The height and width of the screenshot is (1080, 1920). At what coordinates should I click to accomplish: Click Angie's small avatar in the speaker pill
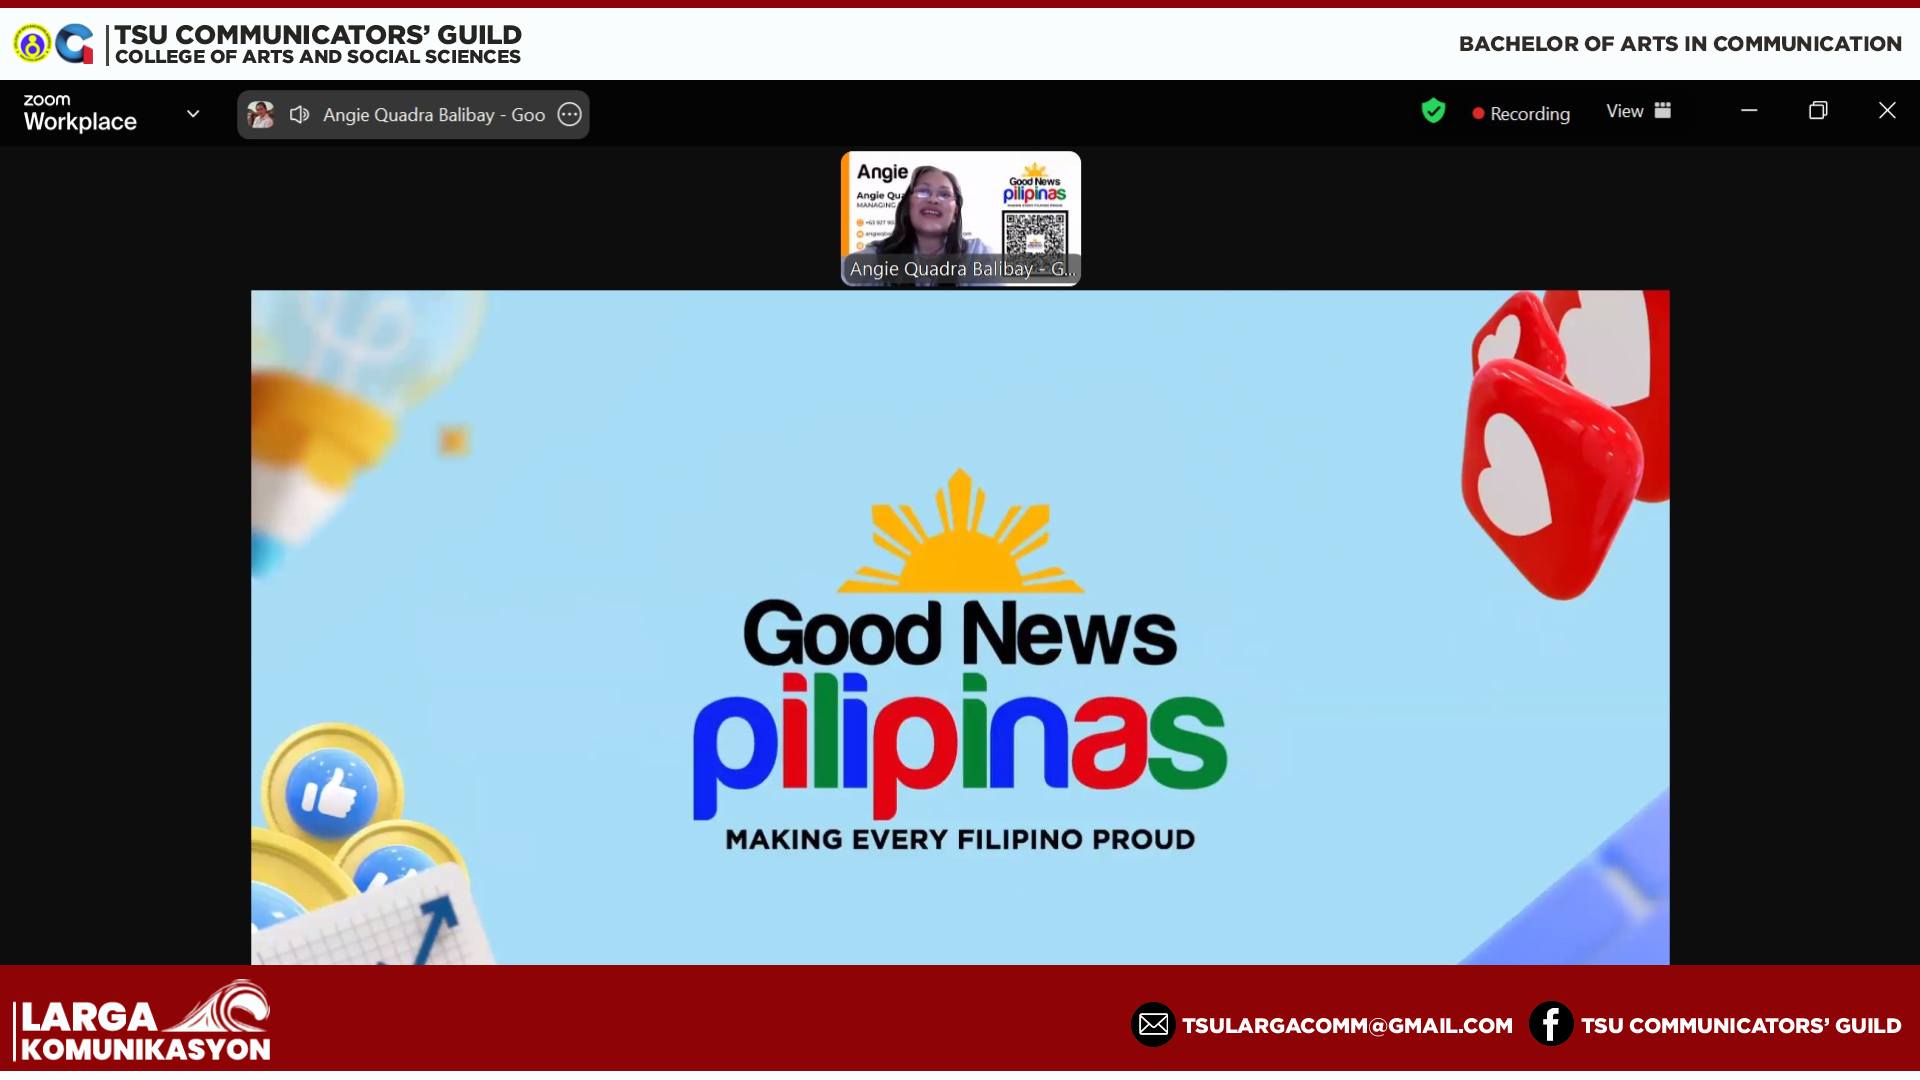tap(261, 115)
